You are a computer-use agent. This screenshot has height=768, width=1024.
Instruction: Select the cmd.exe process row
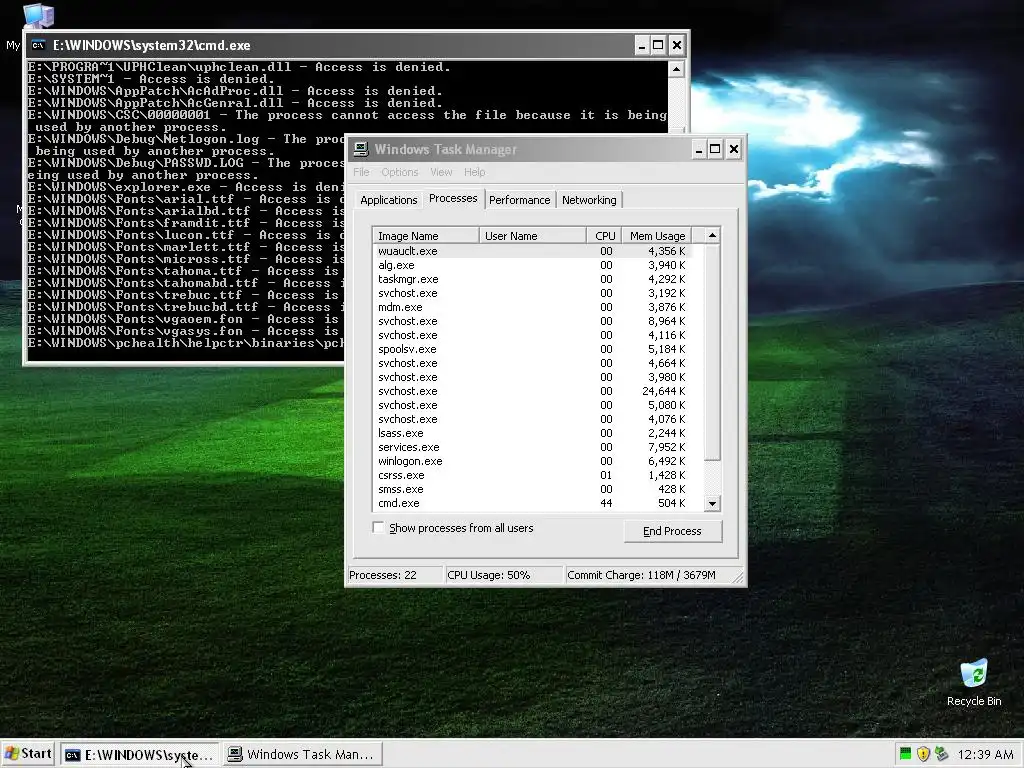point(532,504)
